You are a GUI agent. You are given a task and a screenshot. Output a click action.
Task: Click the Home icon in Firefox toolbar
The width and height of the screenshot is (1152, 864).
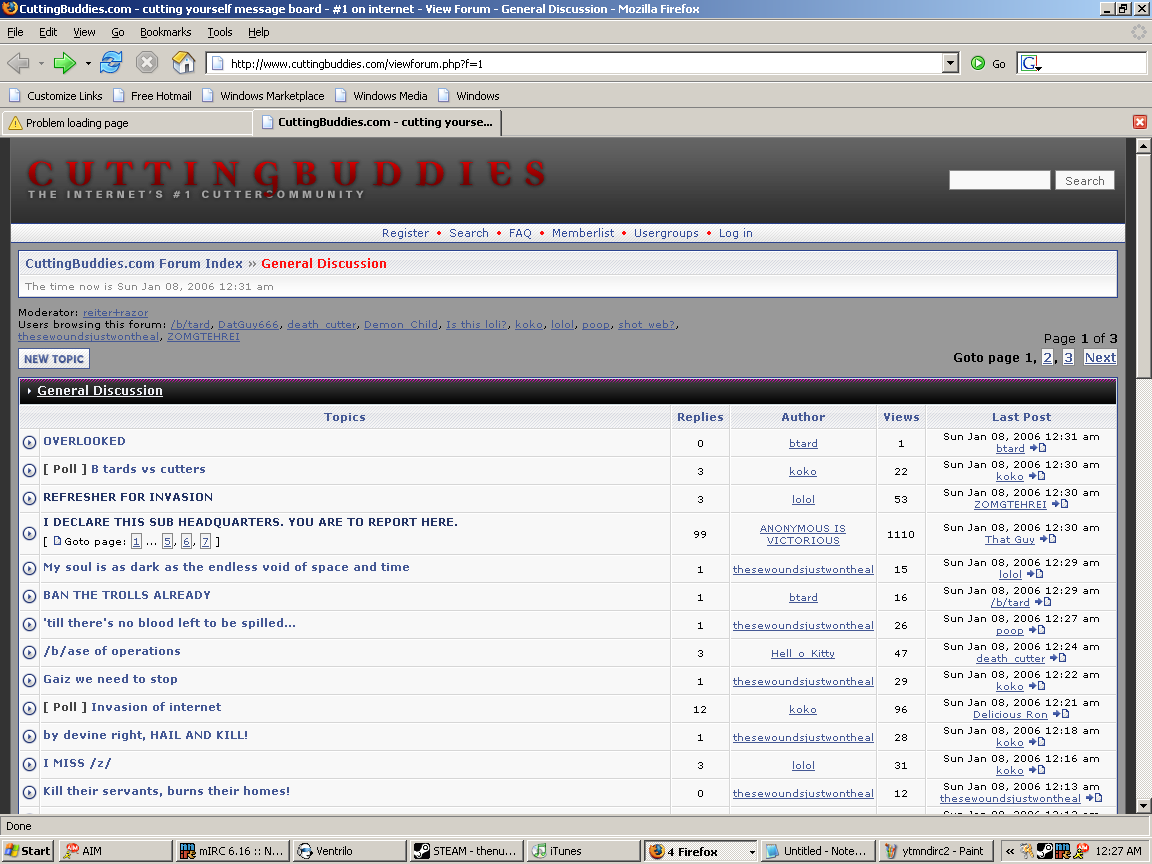184,63
